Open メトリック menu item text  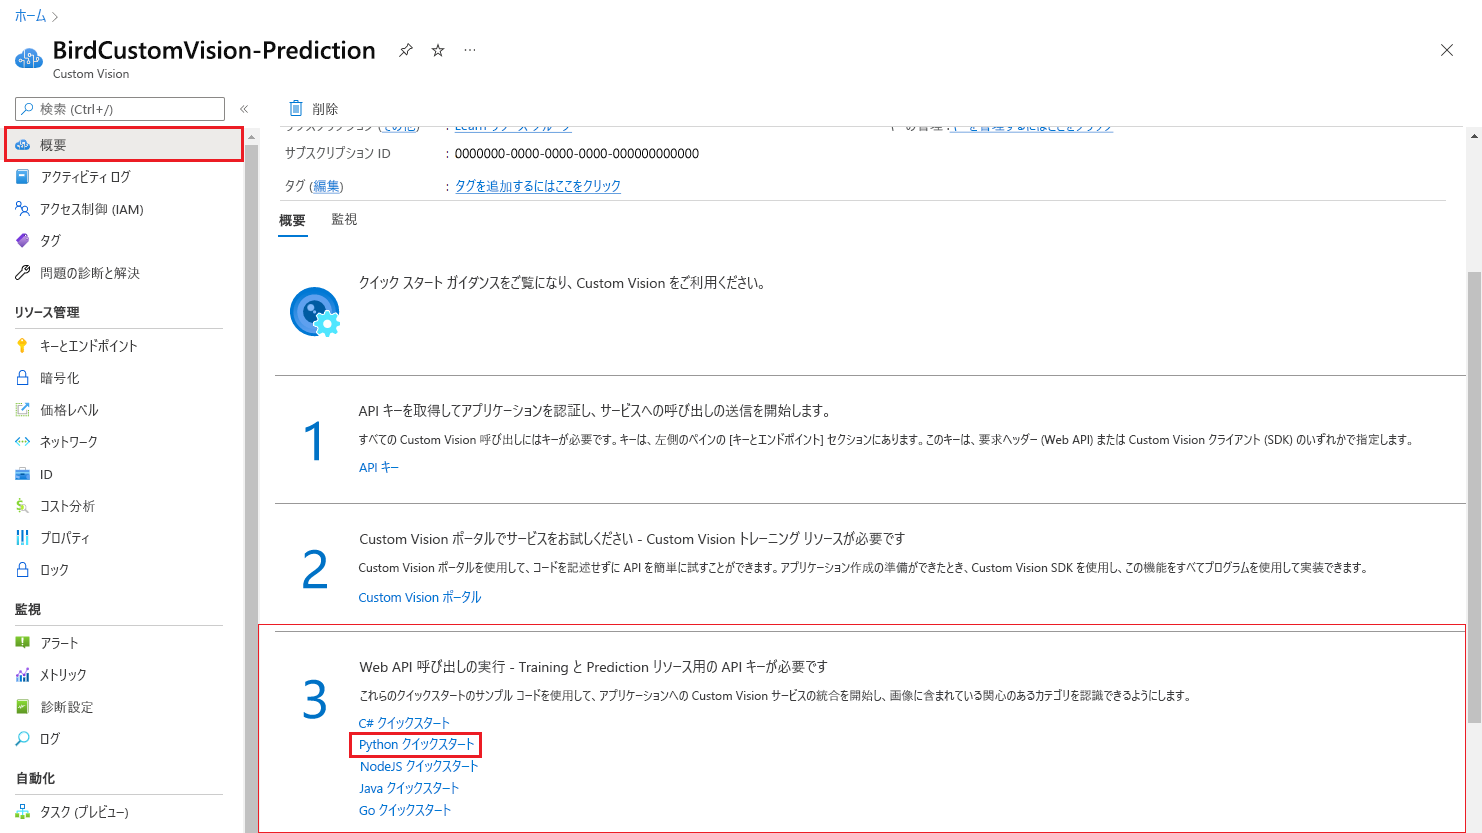pyautogui.click(x=63, y=675)
